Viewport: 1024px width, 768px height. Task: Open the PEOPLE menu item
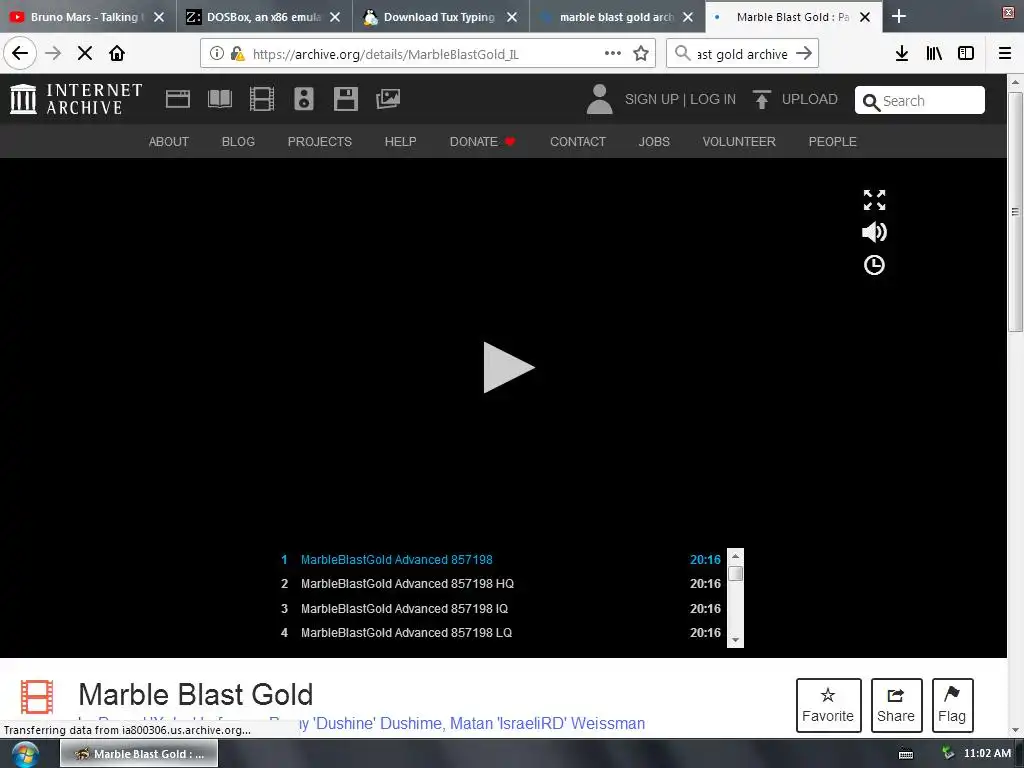833,142
